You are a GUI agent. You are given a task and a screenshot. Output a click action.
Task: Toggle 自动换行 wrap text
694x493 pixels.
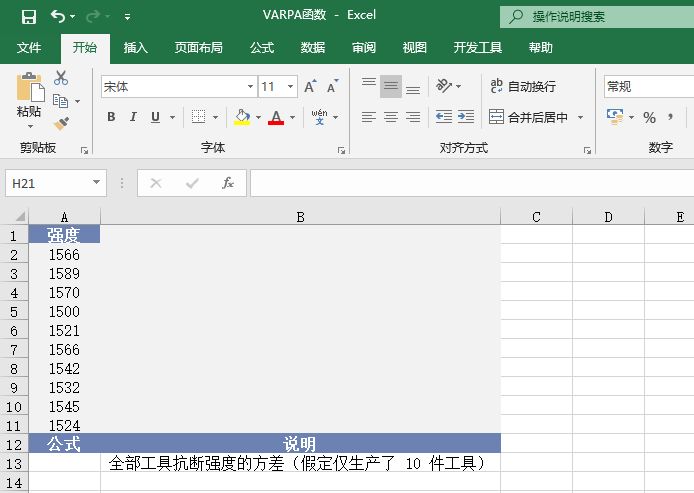click(522, 87)
